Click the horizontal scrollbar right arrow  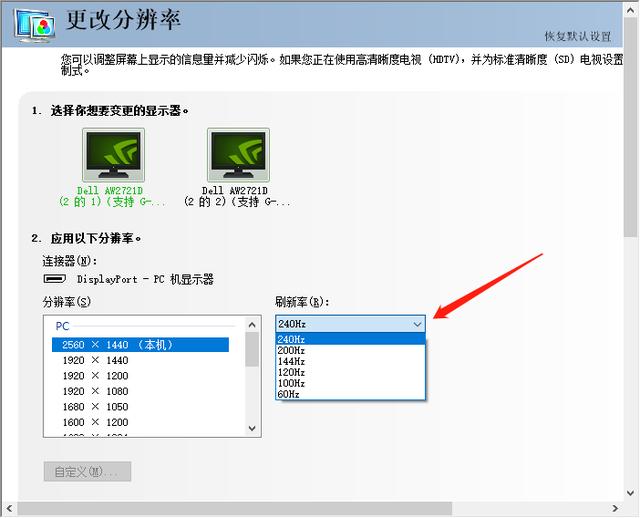[x=615, y=509]
